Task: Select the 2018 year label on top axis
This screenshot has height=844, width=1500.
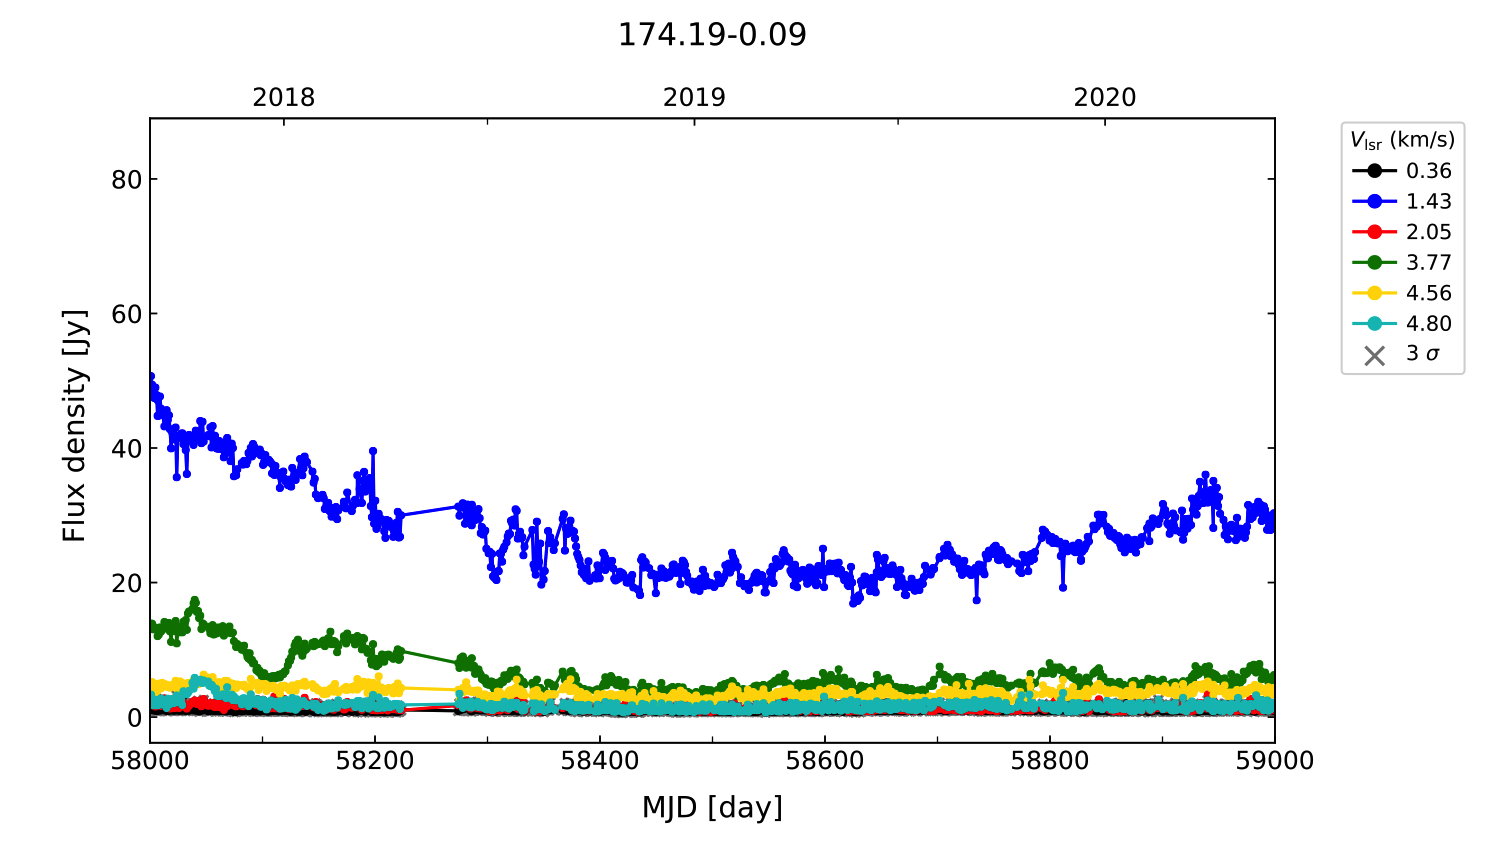Action: (x=284, y=98)
